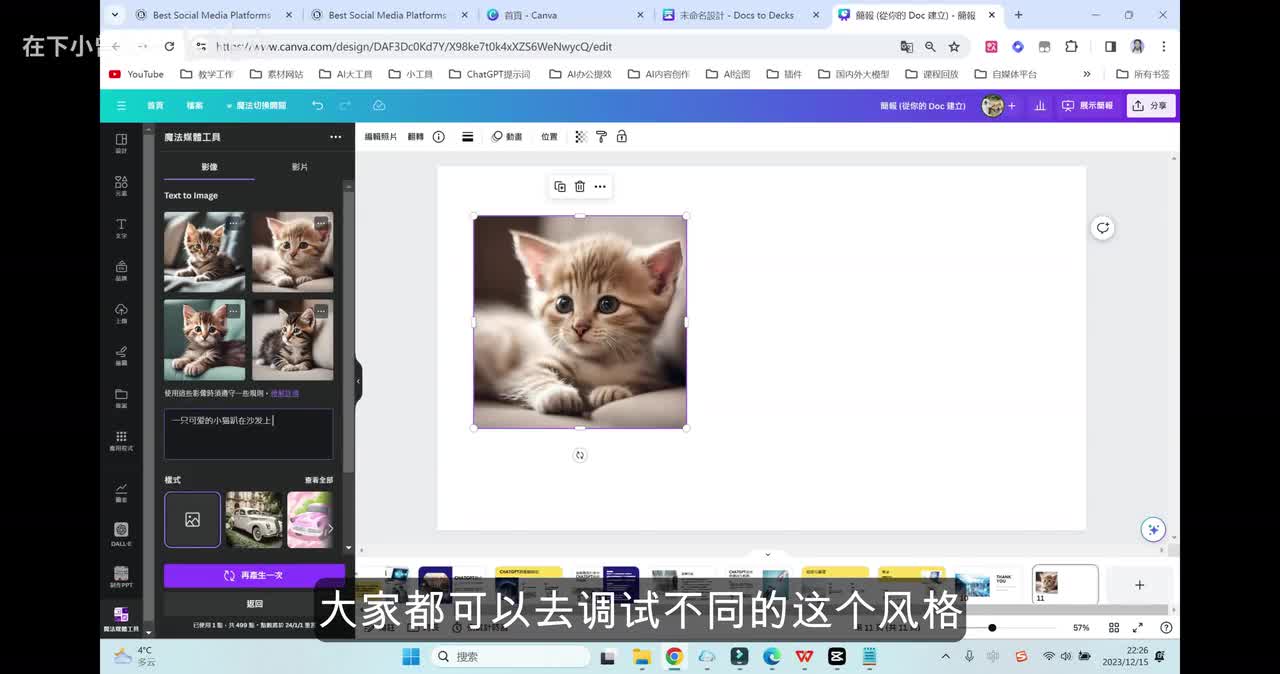Open the DALL·E app in sidebar
Viewport: 1280px width, 674px height.
[x=121, y=533]
